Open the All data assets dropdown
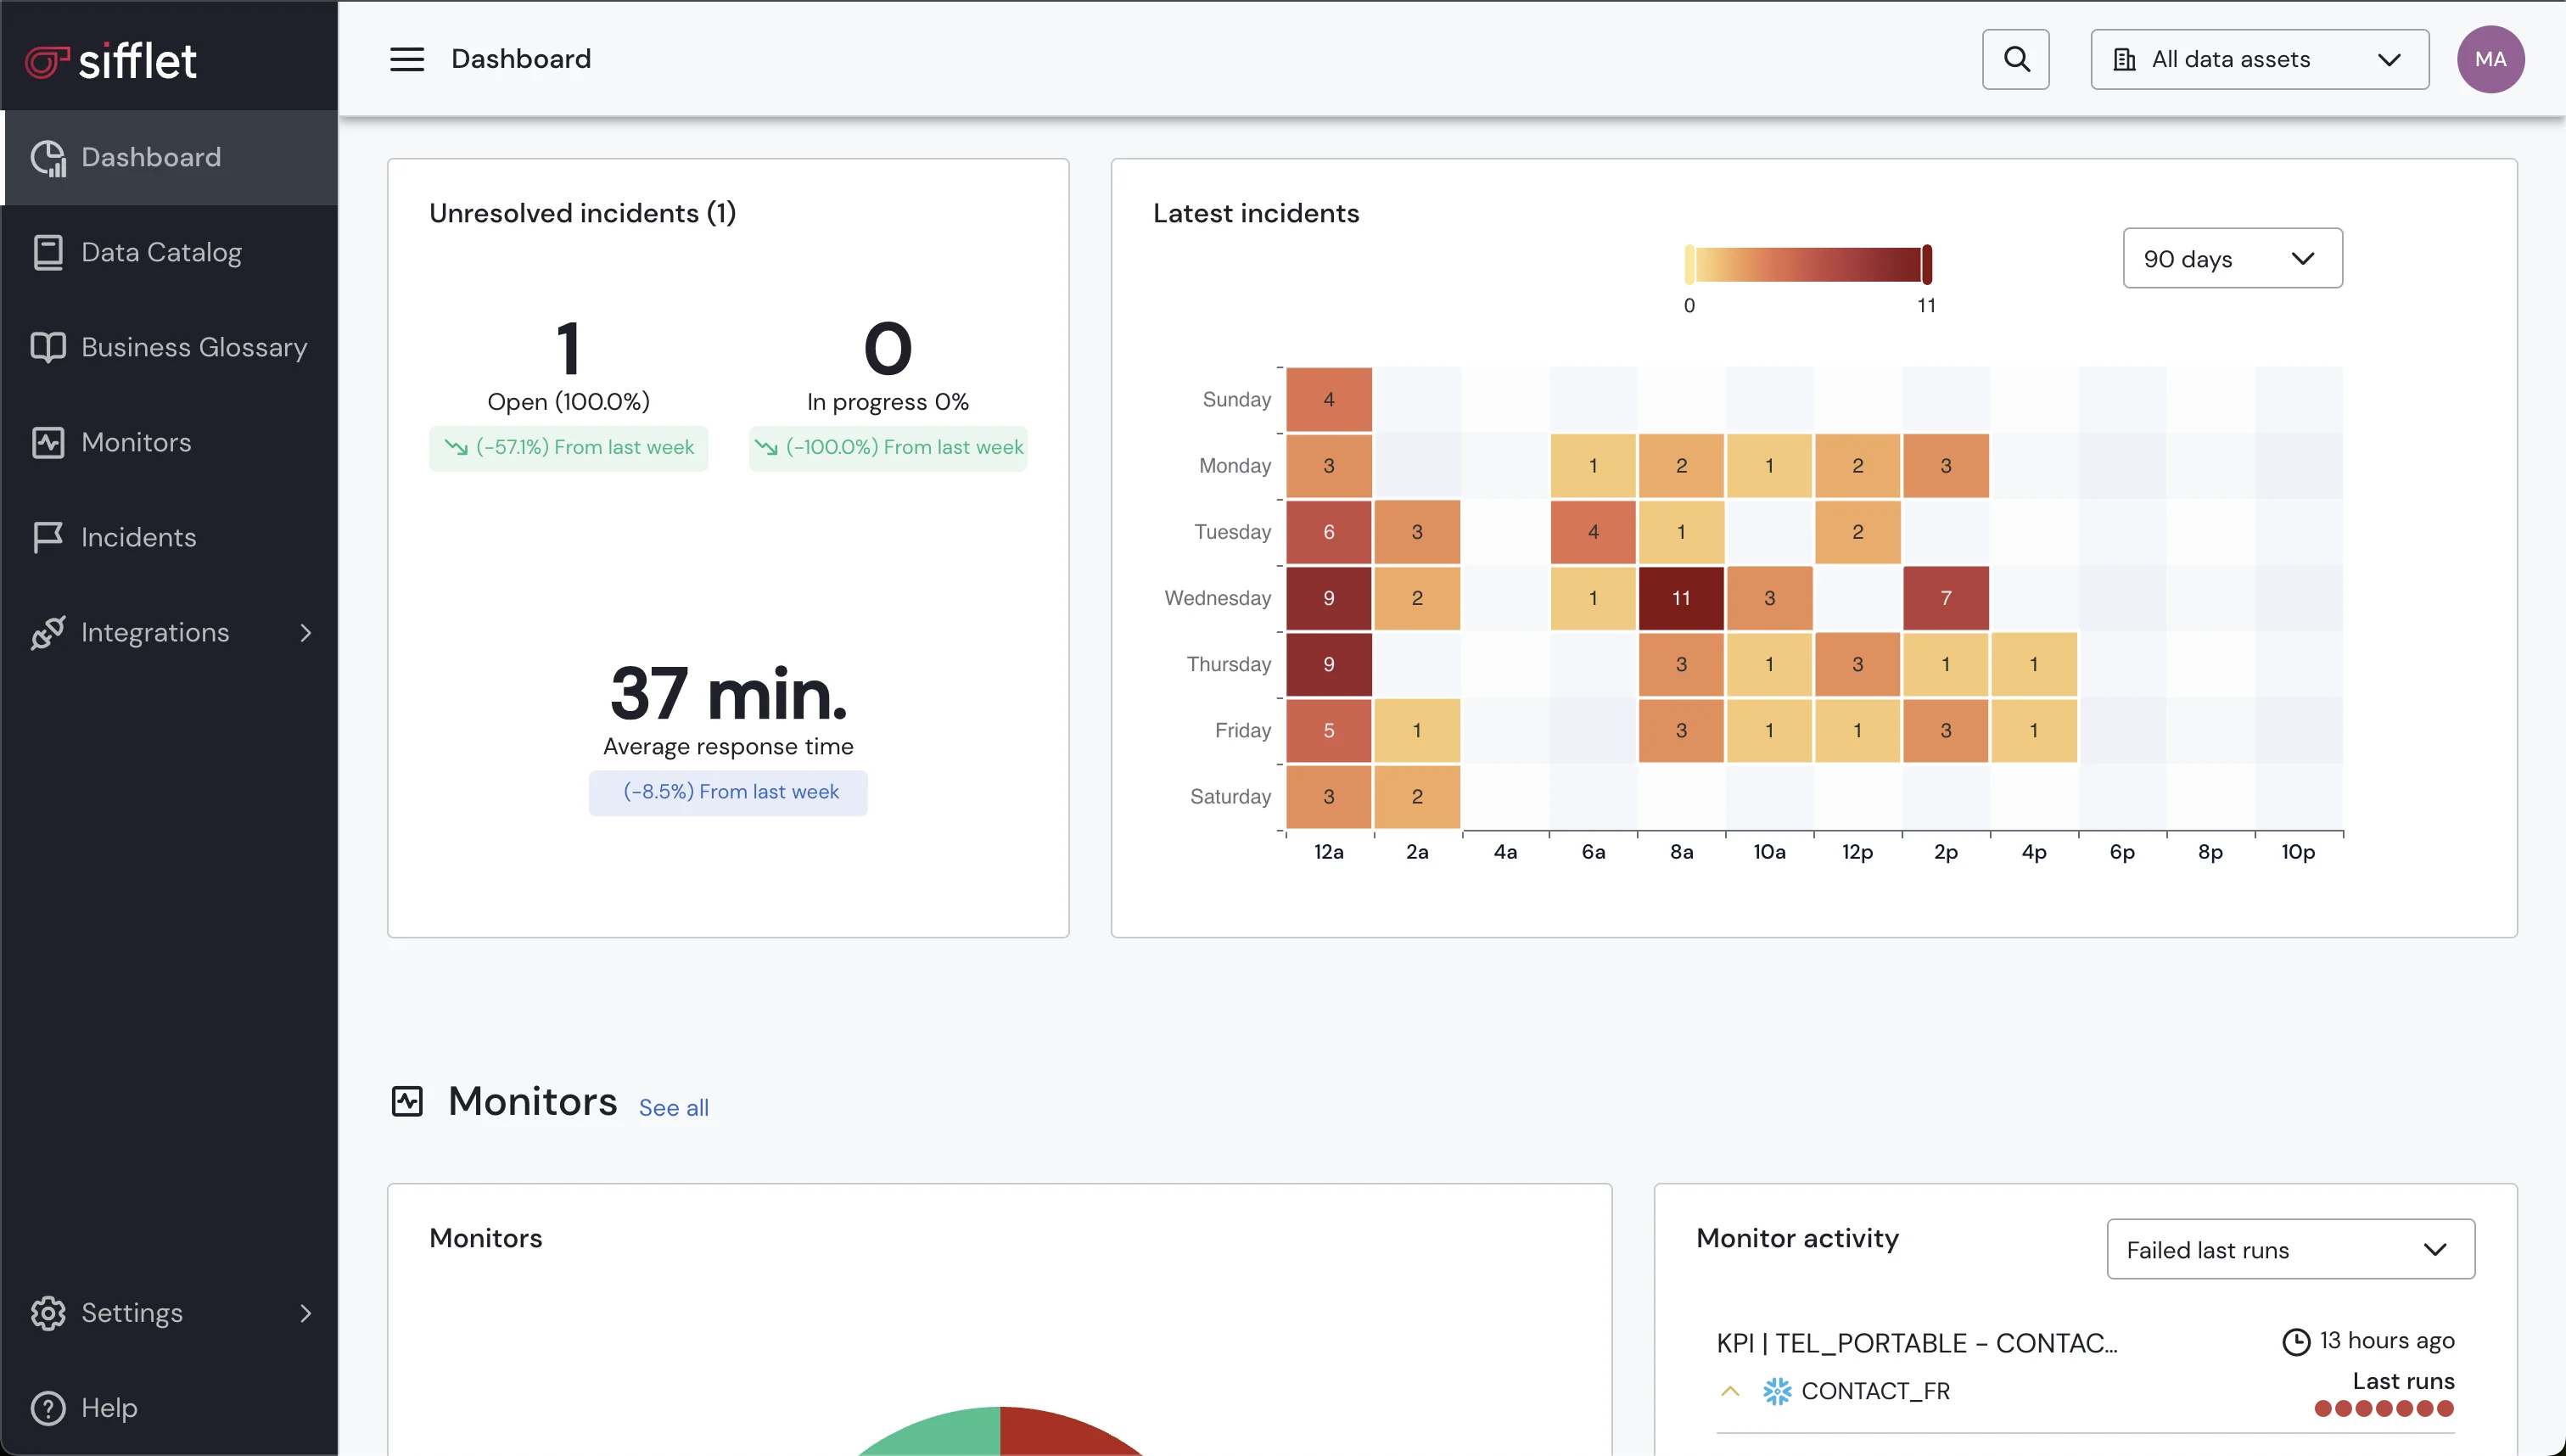This screenshot has width=2566, height=1456. (2259, 59)
